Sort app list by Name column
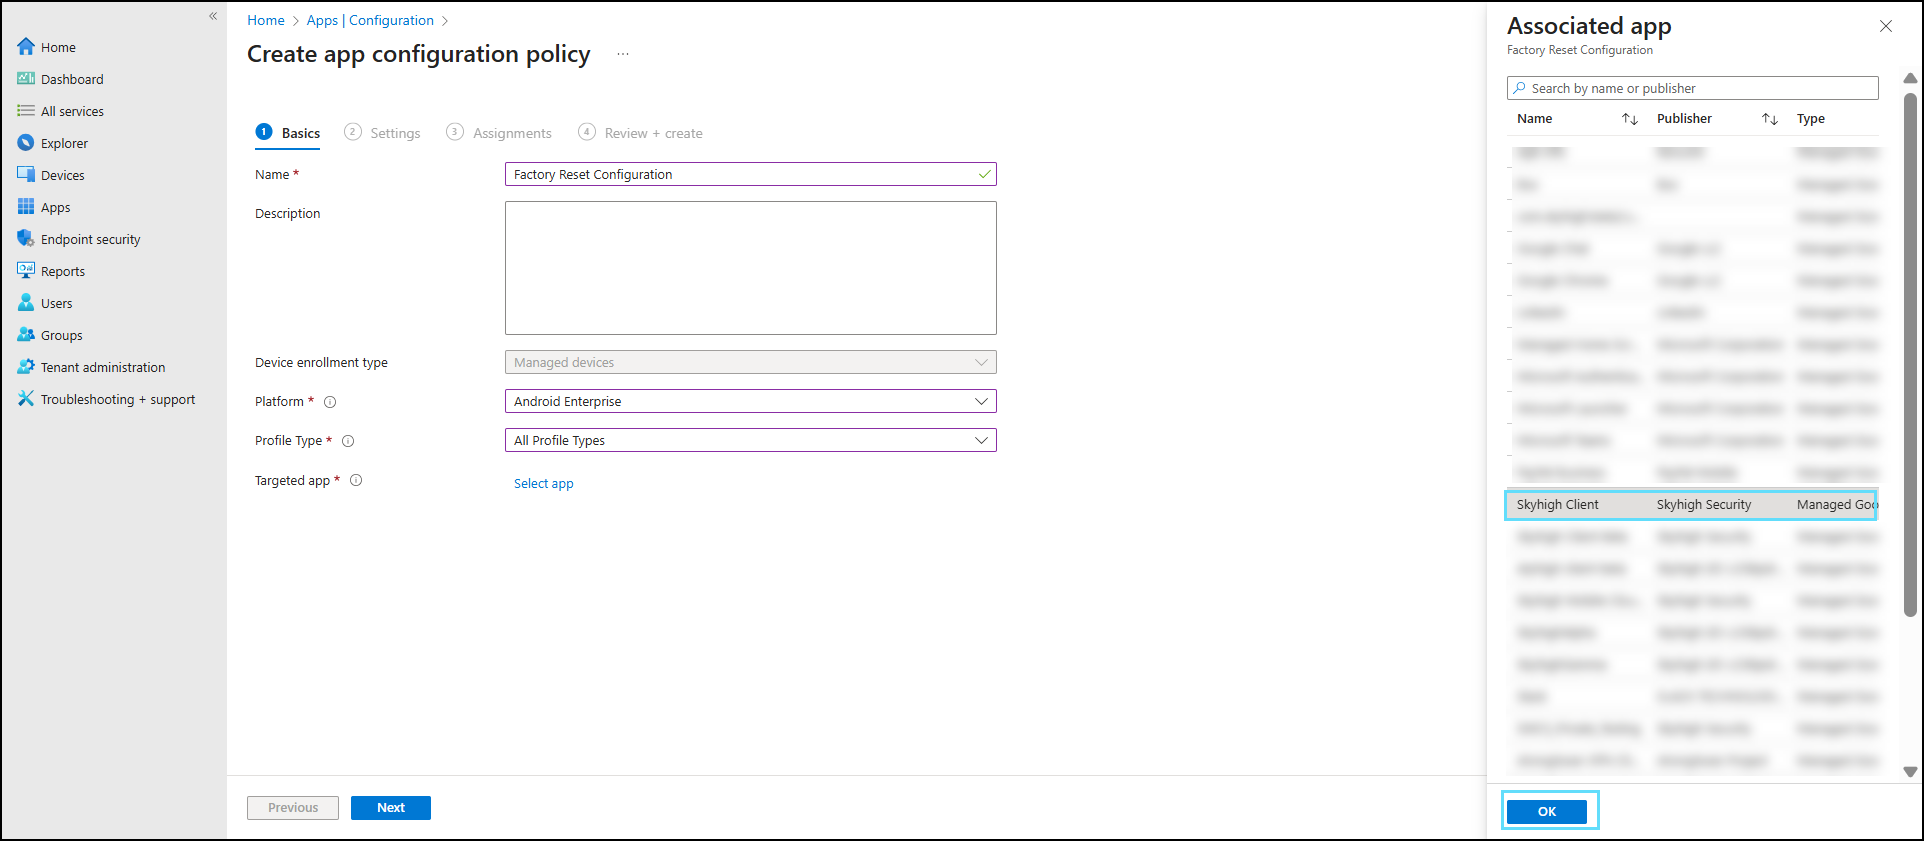Viewport: 1924px width, 841px height. pyautogui.click(x=1629, y=119)
